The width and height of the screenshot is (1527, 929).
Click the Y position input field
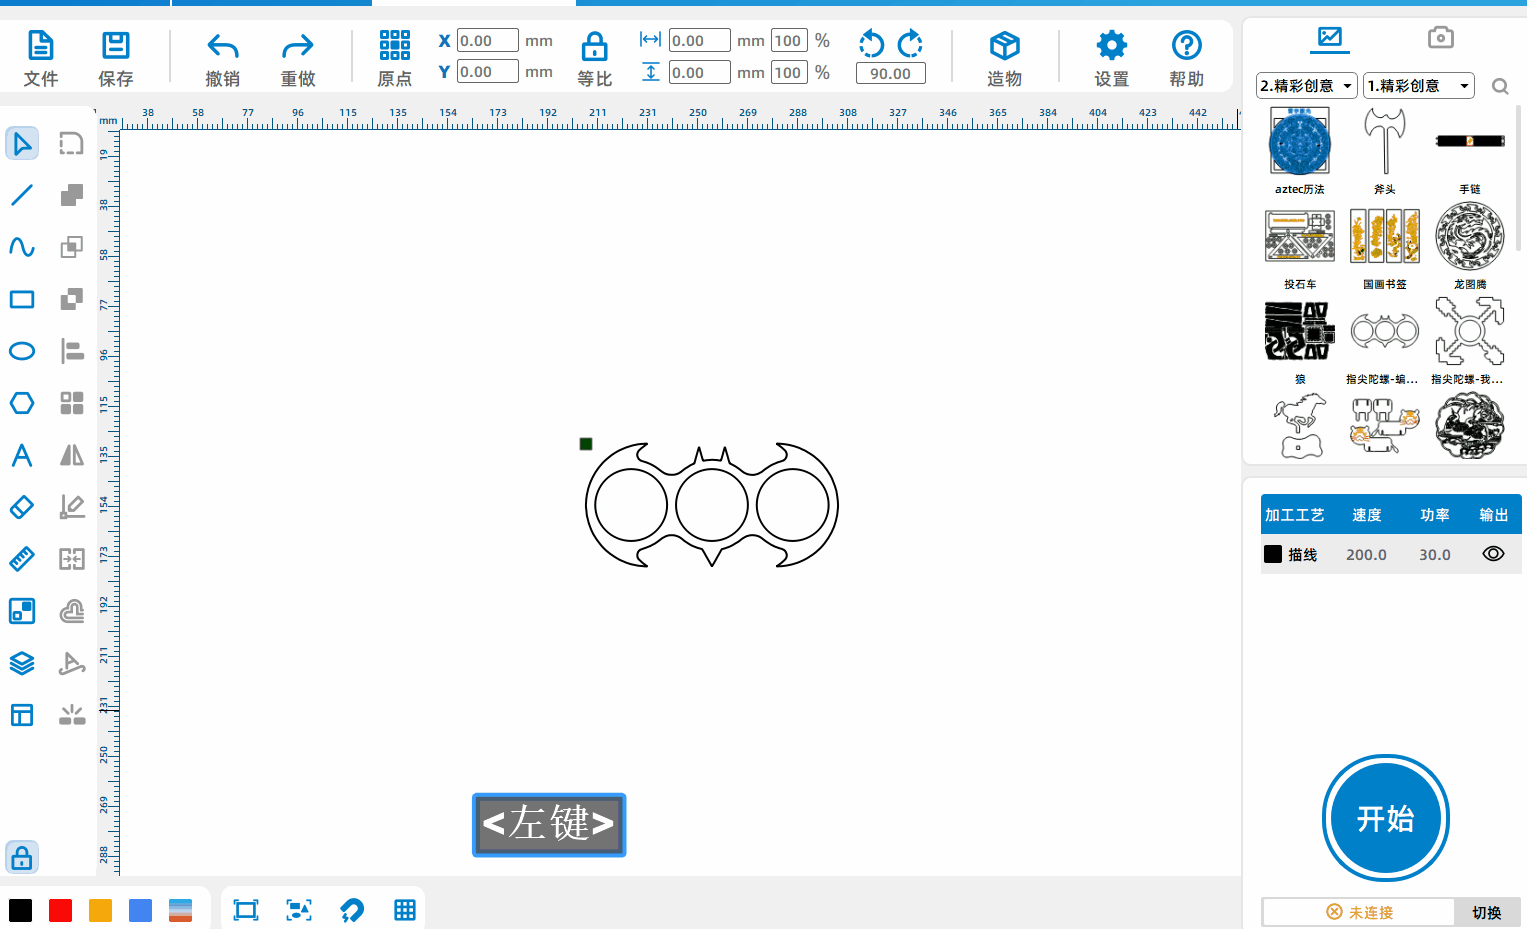coord(488,72)
